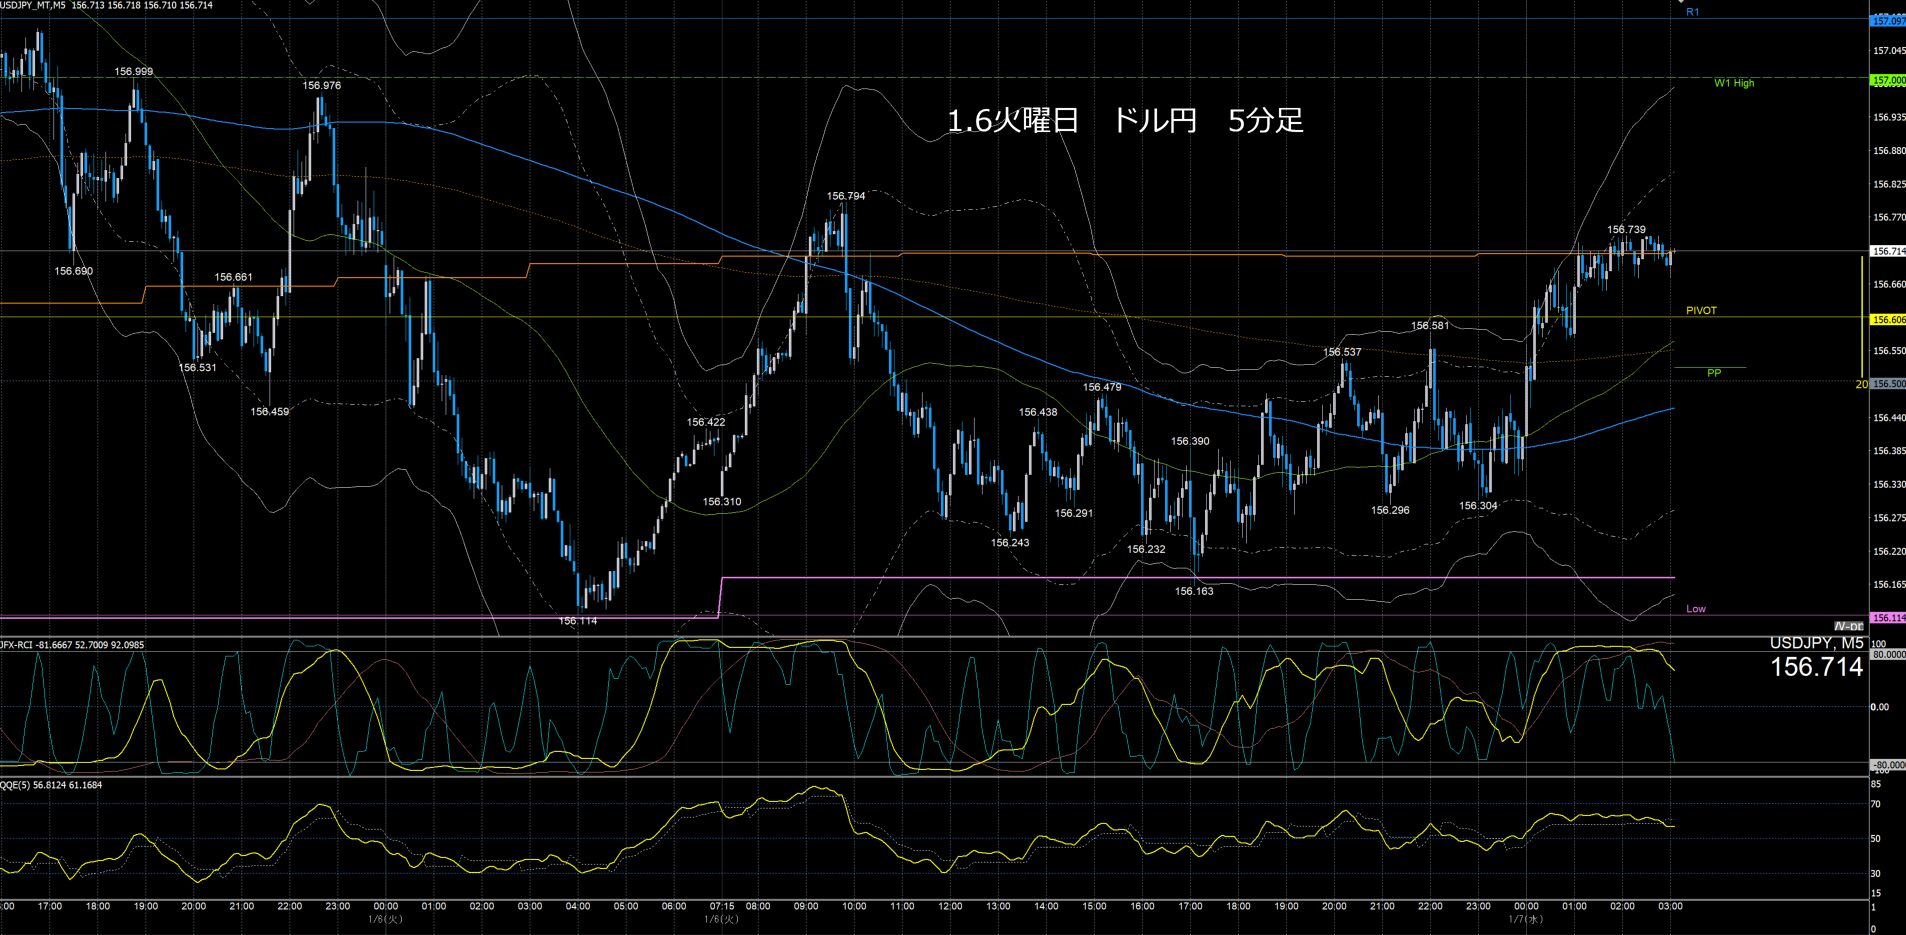Click the current price 156.714 axis tag

pyautogui.click(x=1888, y=251)
